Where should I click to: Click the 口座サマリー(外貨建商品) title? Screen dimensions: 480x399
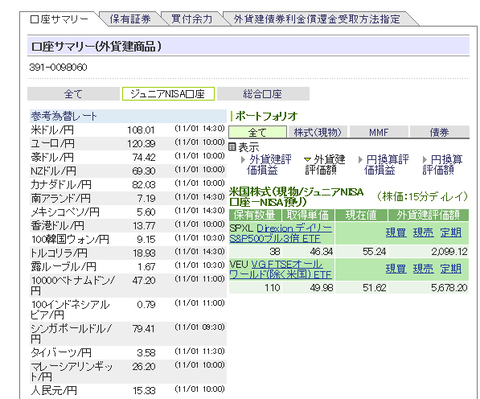tap(96, 46)
